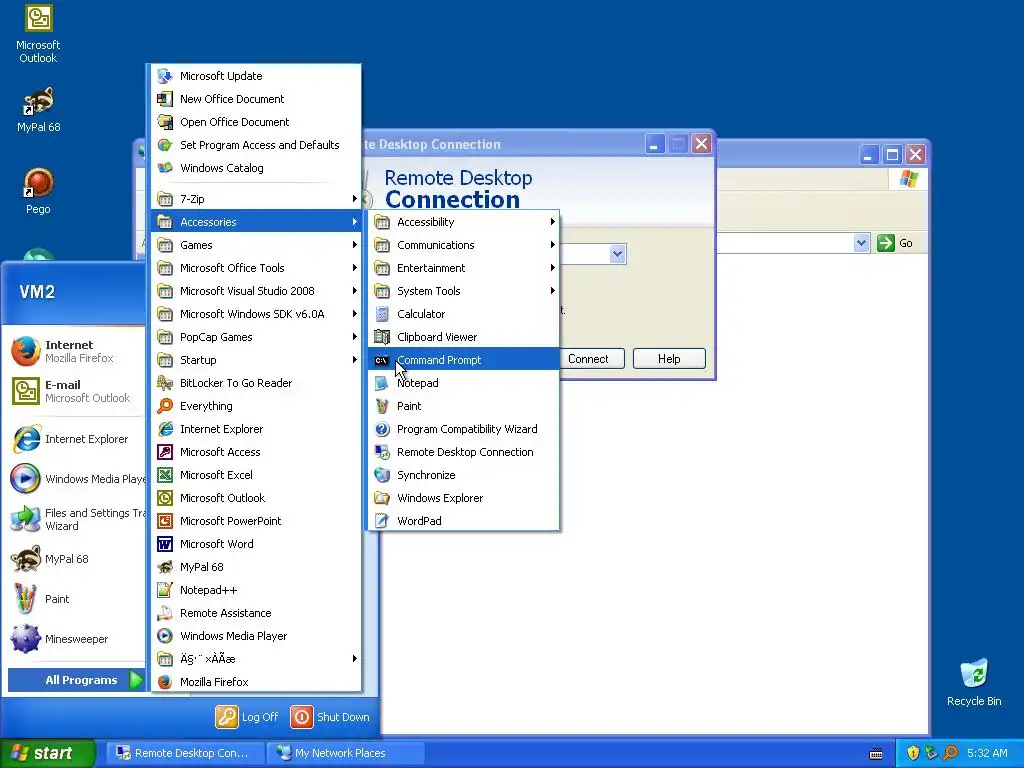
Task: Click the Windows Catalog icon
Action: (x=165, y=168)
